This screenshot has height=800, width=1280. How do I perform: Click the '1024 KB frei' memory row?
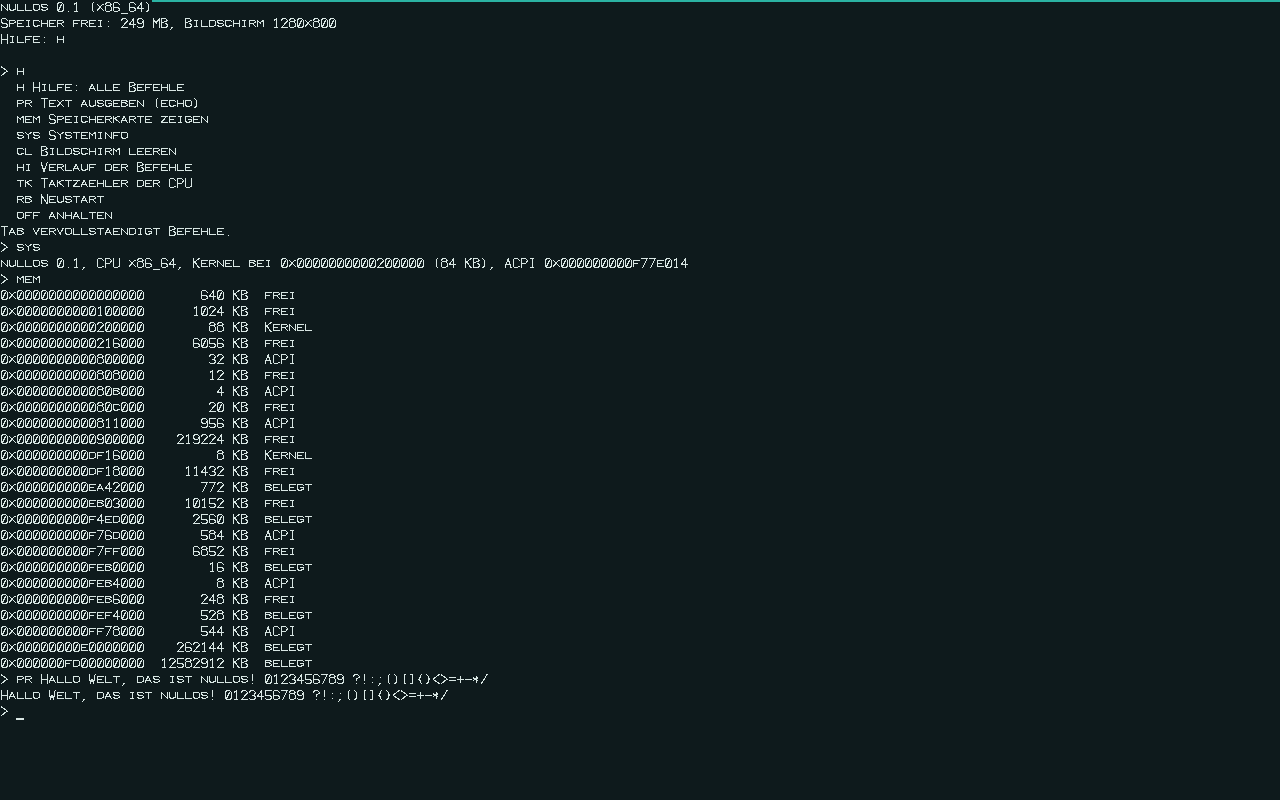pos(148,311)
